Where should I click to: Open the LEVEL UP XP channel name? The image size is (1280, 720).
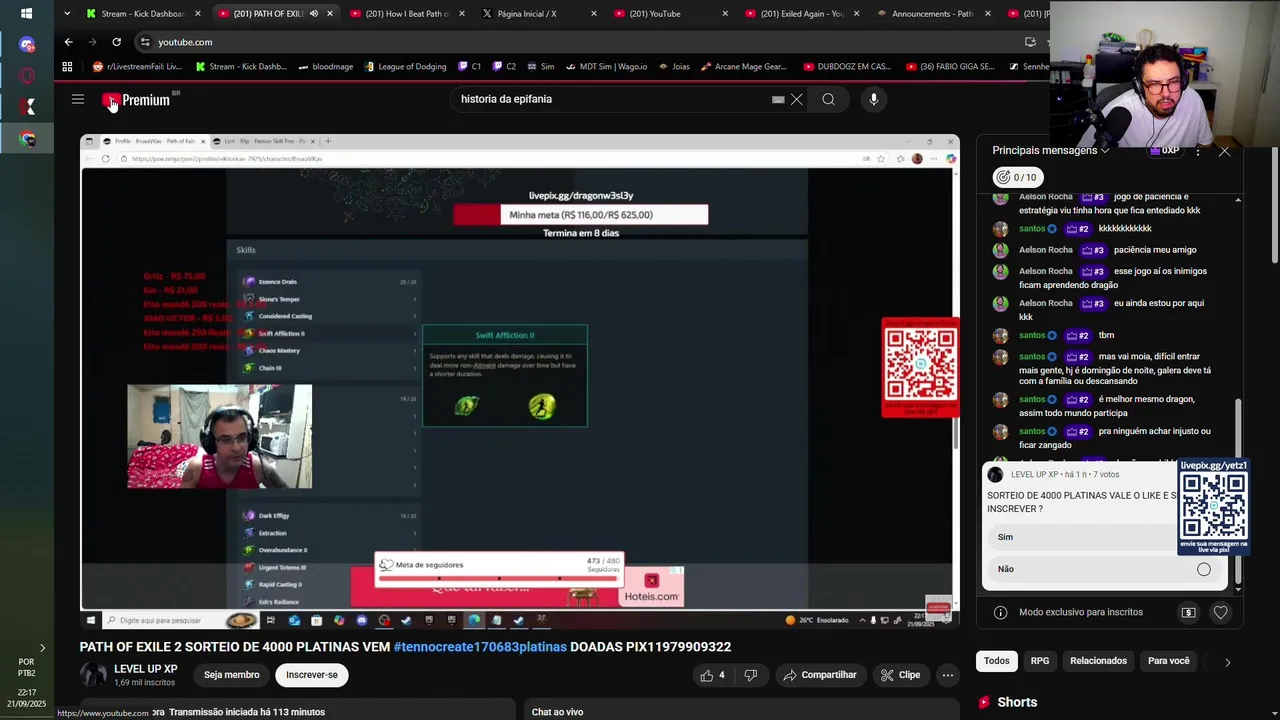coord(145,669)
